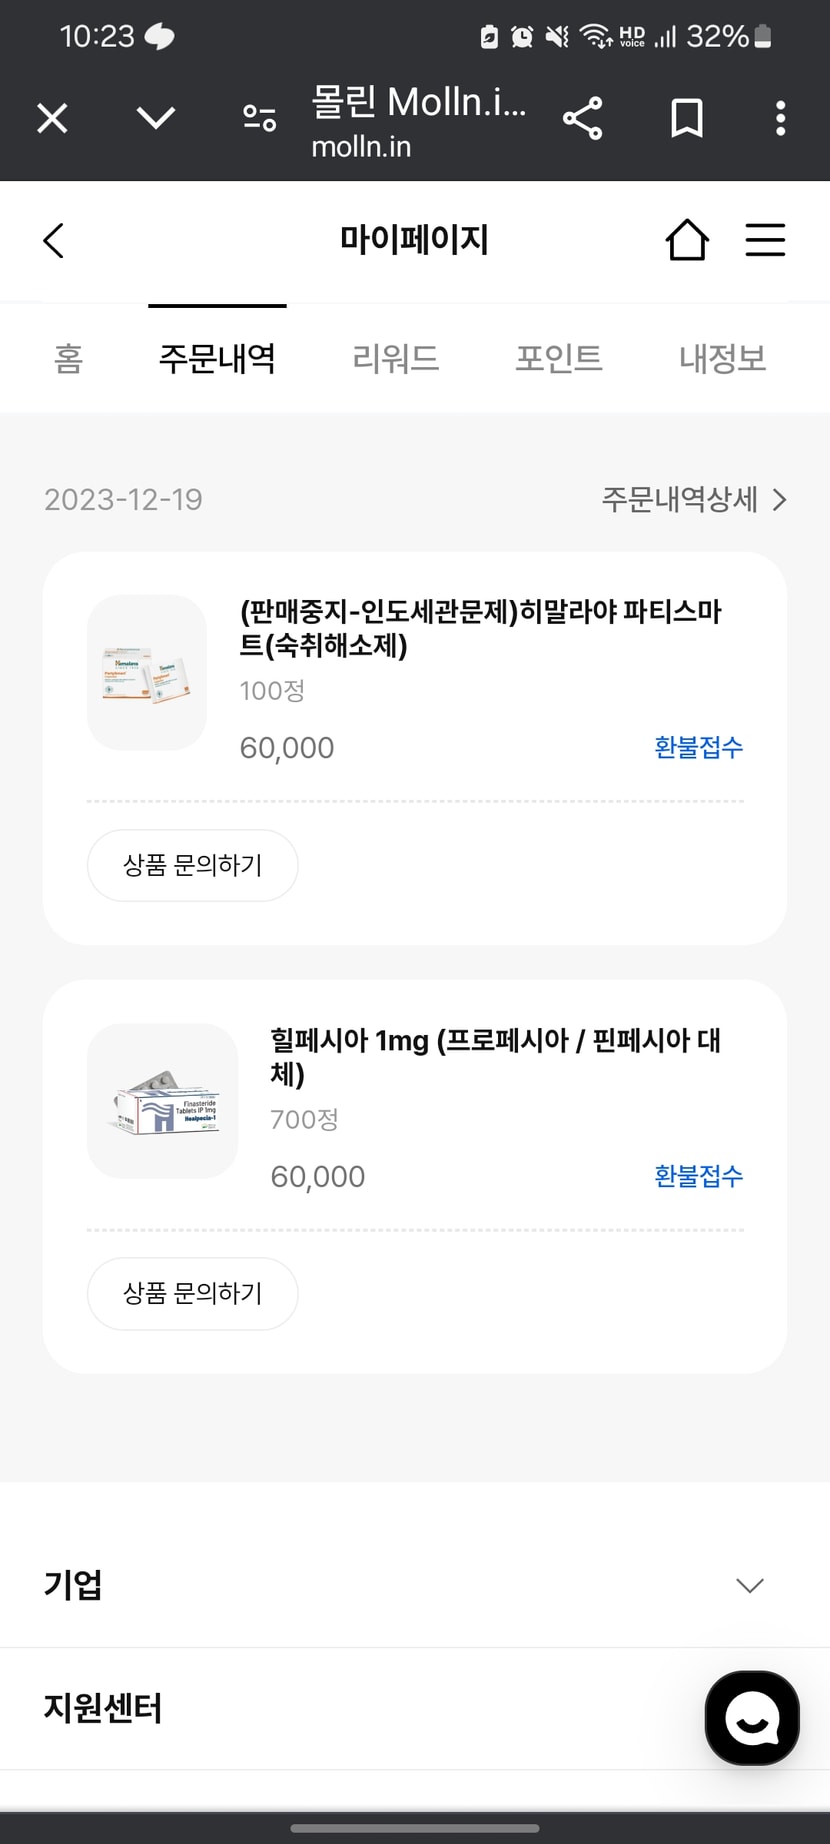Go back using the 마이페이지 back arrow

(54, 241)
